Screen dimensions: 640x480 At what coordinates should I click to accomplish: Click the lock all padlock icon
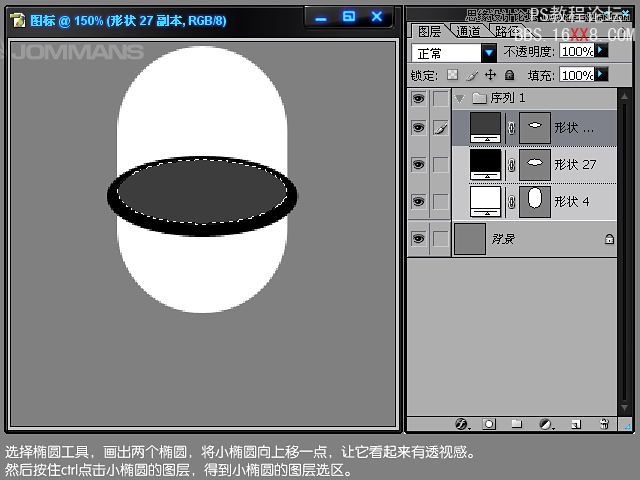point(509,75)
